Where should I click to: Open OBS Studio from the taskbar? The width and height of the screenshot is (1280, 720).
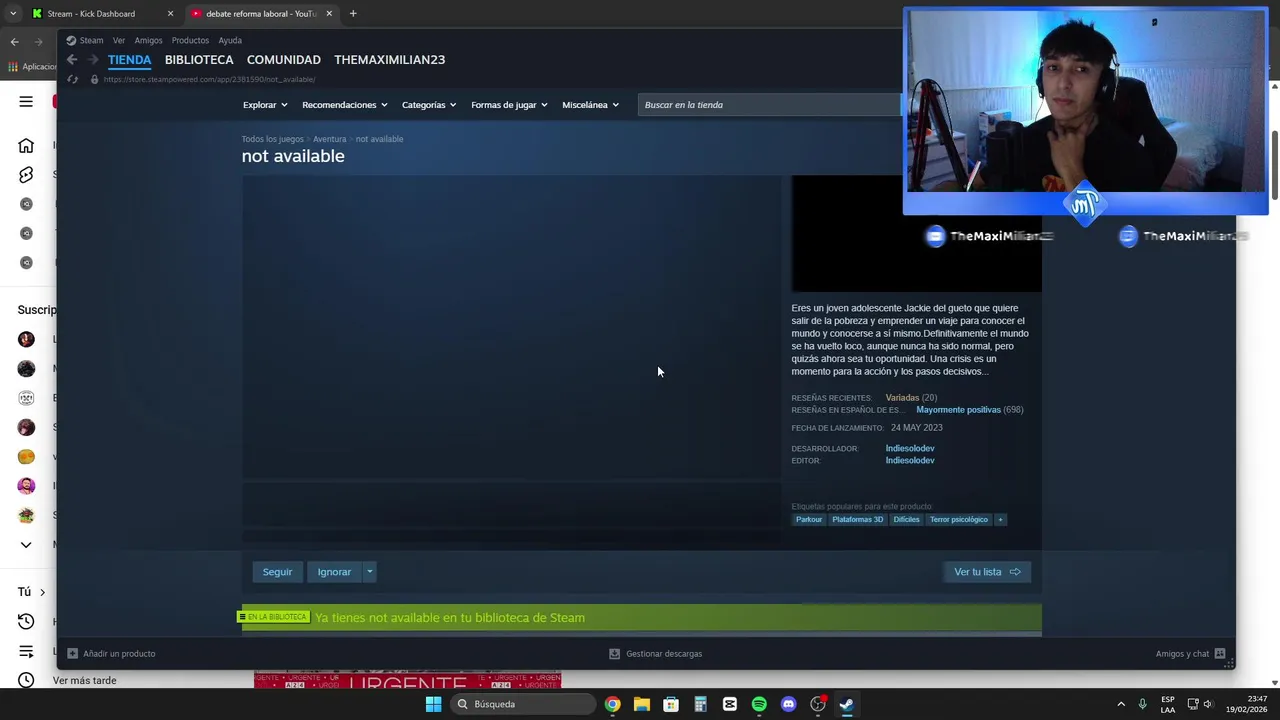point(818,704)
